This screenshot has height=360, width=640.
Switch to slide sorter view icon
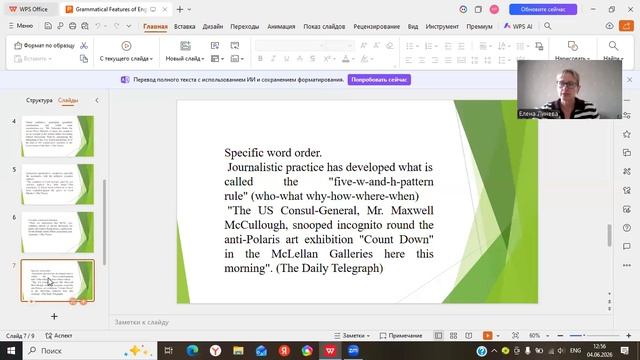coord(453,336)
